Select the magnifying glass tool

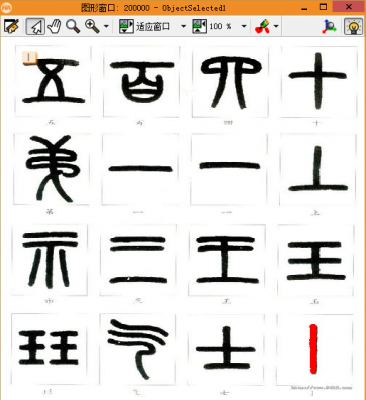coord(73,26)
